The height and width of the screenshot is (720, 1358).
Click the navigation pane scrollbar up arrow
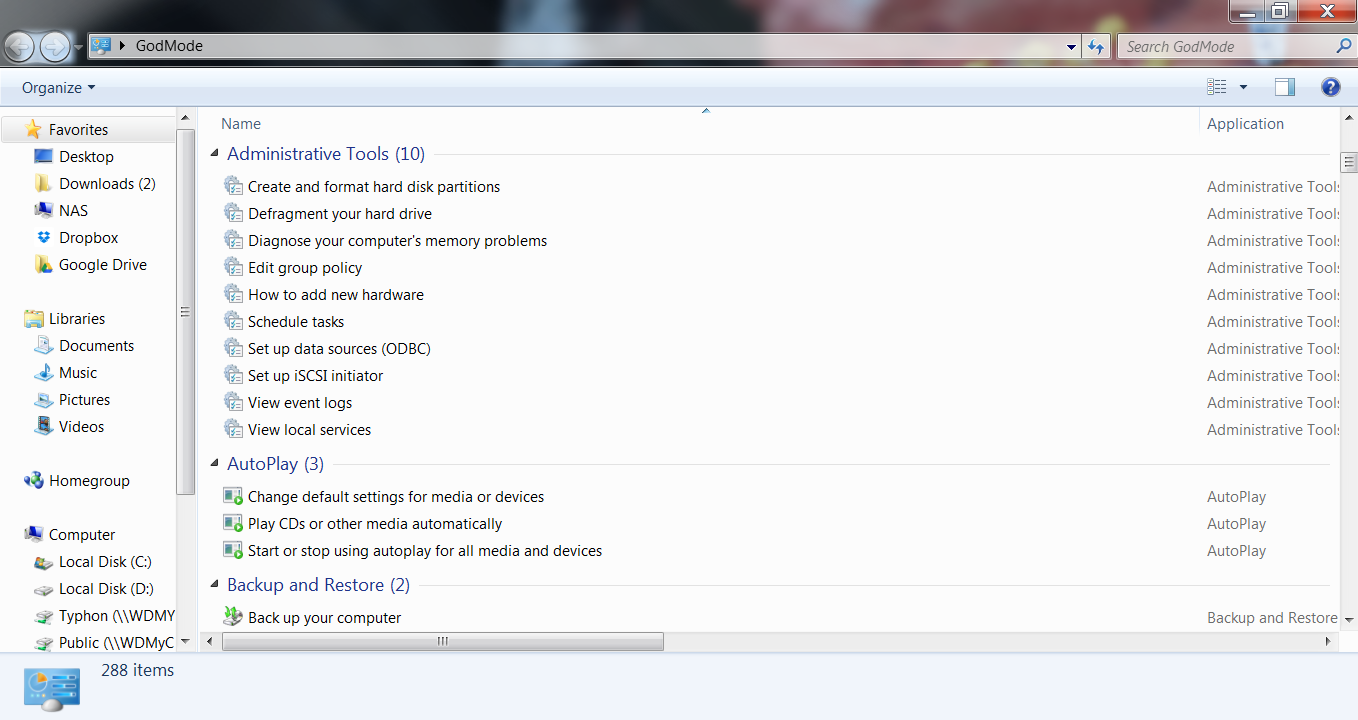[185, 118]
